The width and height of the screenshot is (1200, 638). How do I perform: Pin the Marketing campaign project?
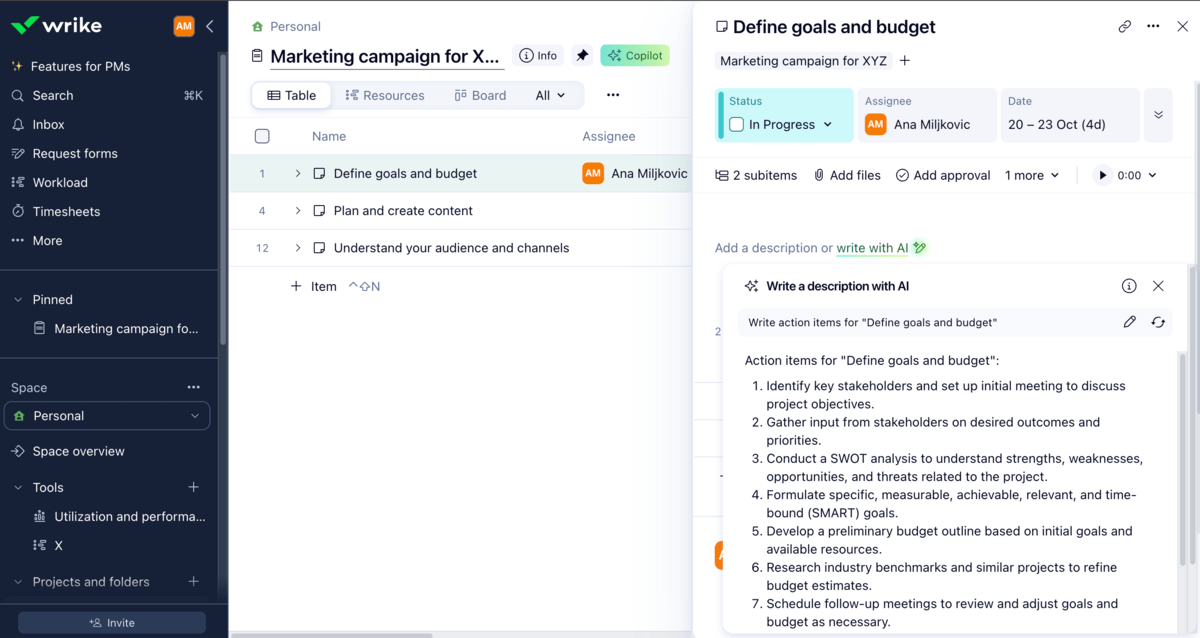click(x=582, y=55)
